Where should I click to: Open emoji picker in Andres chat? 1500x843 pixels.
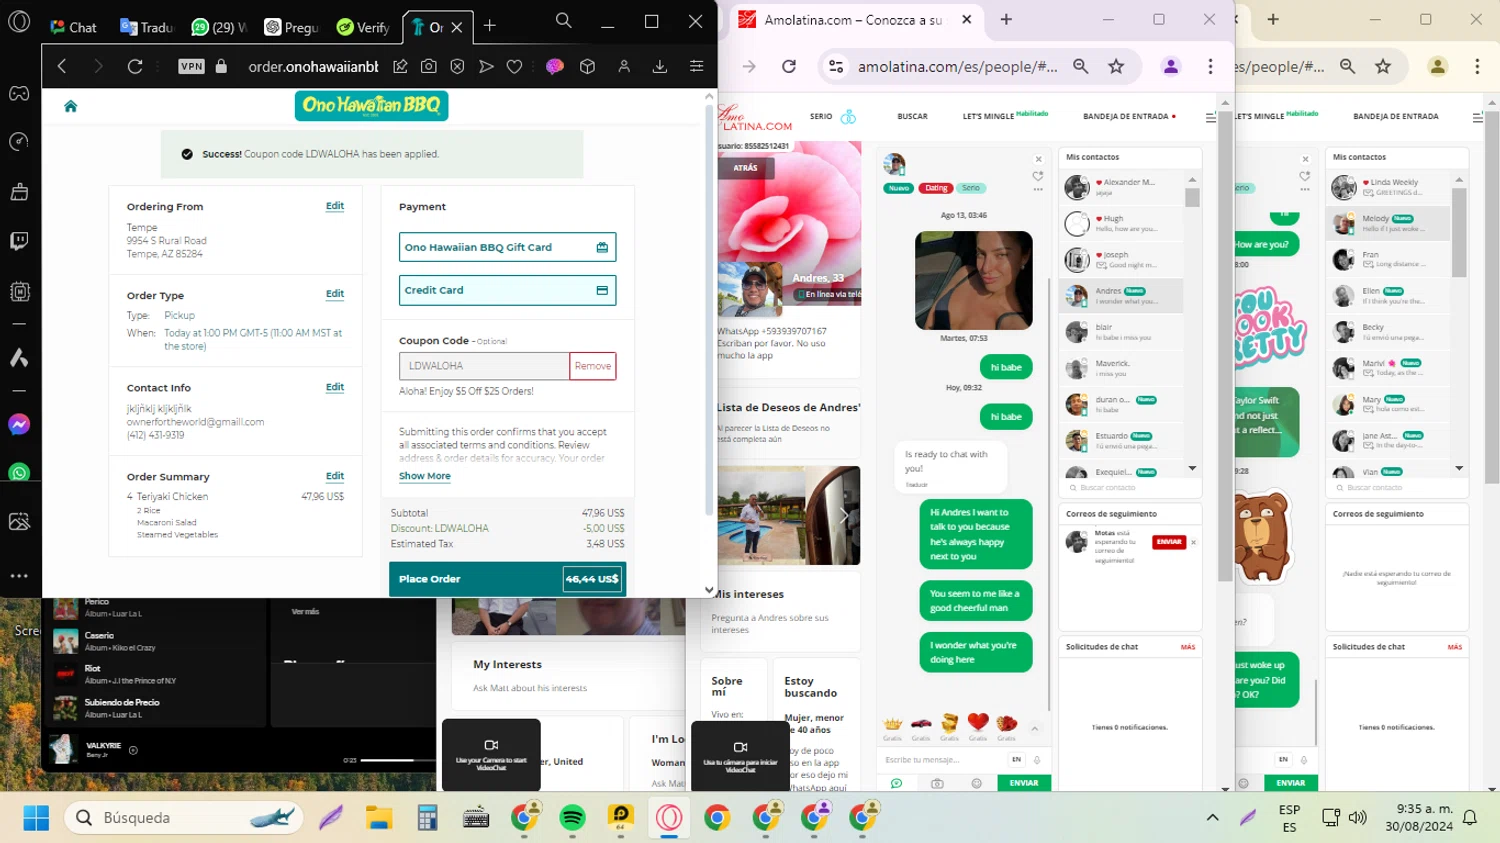pyautogui.click(x=976, y=784)
